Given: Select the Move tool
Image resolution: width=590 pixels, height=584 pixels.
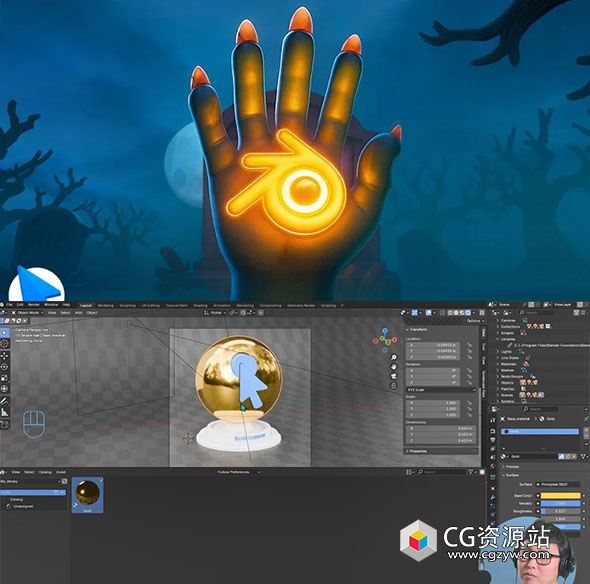Looking at the screenshot, I should tap(5, 356).
